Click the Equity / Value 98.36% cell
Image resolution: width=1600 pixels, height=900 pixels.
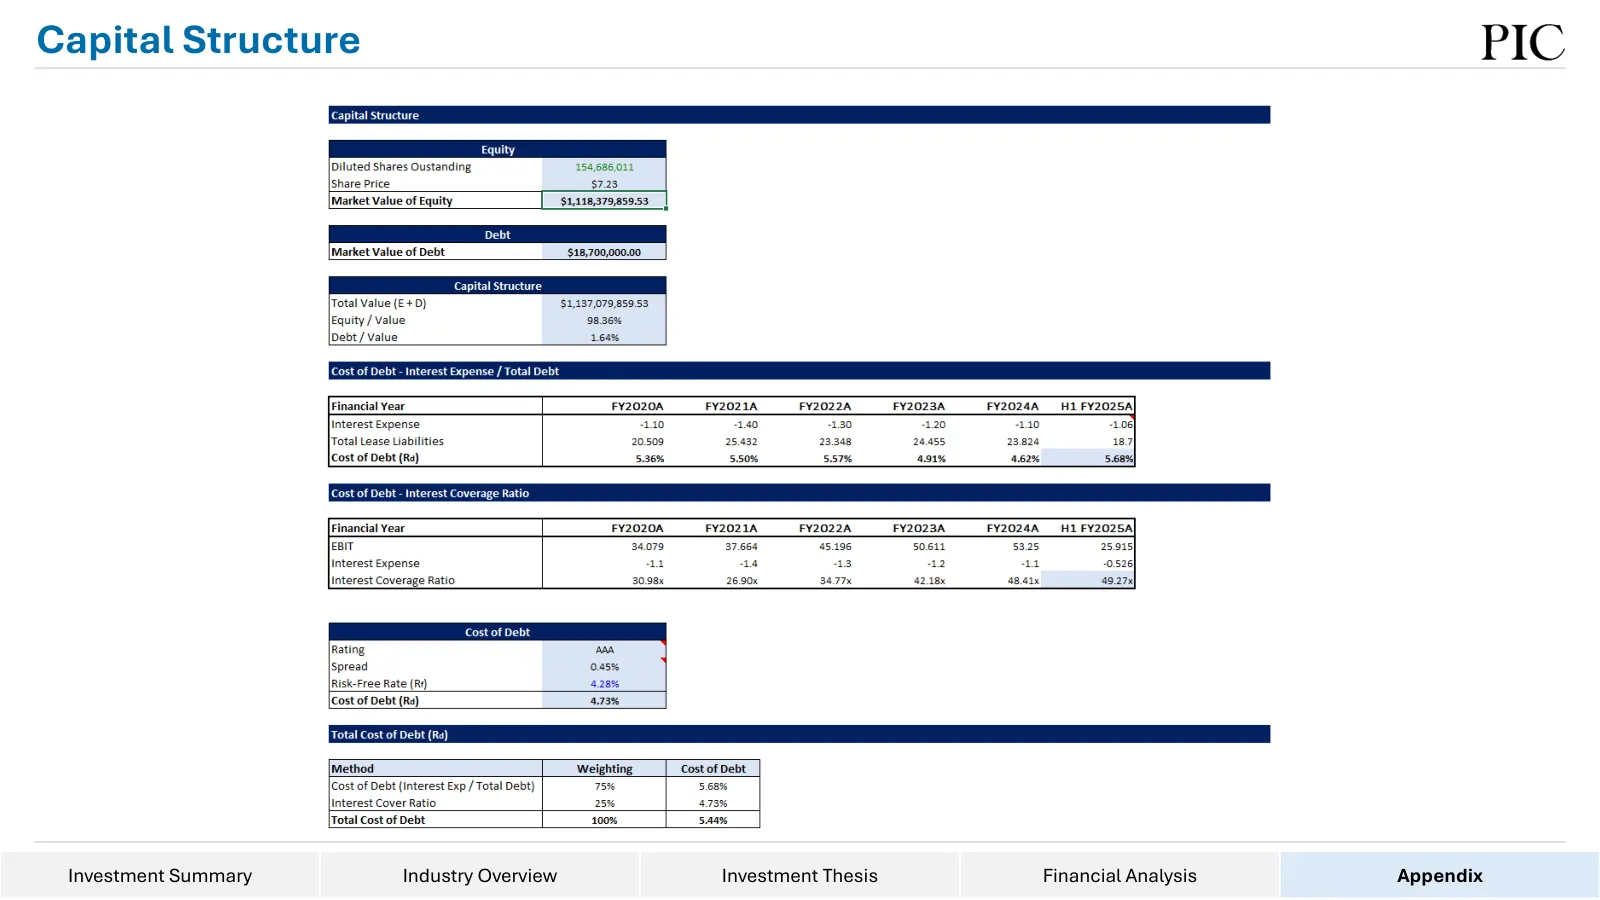click(x=604, y=320)
